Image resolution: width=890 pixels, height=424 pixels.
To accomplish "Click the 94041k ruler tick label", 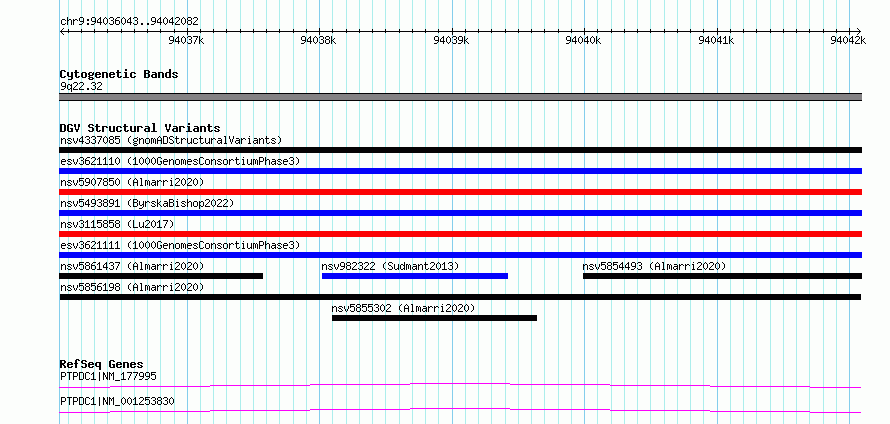I will 716,40.
